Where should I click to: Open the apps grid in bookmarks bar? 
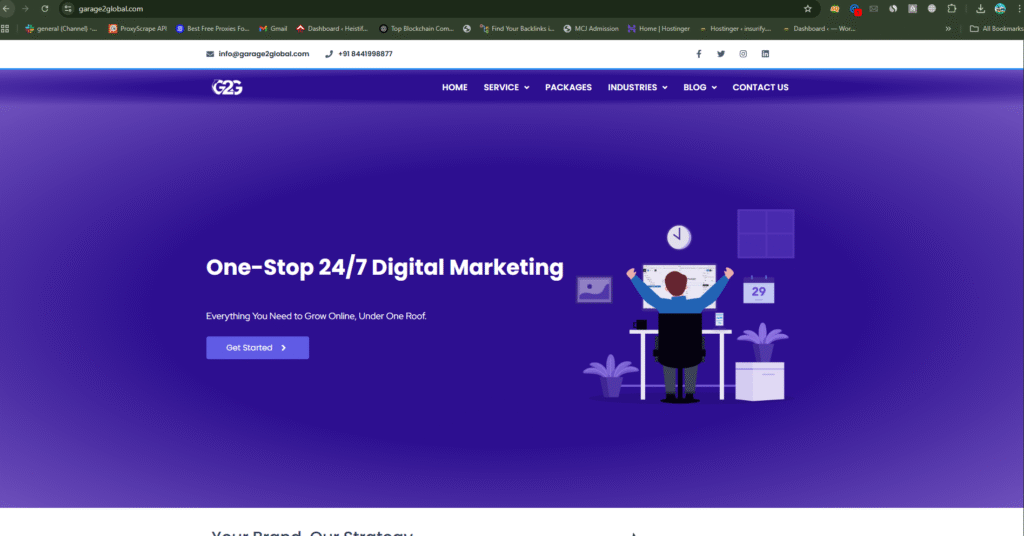[6, 28]
